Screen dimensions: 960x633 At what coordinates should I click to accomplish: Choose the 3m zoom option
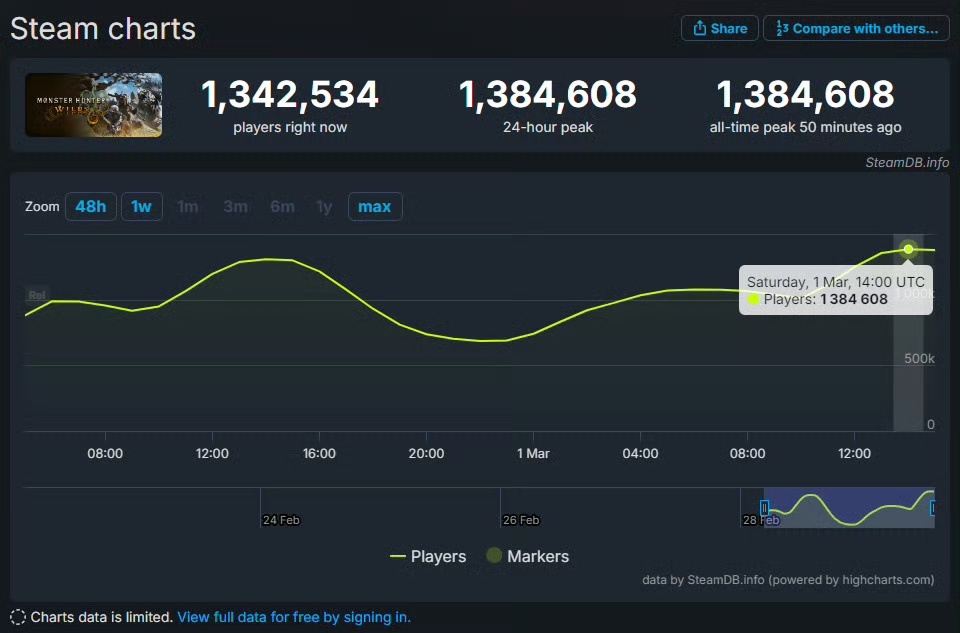(x=235, y=206)
